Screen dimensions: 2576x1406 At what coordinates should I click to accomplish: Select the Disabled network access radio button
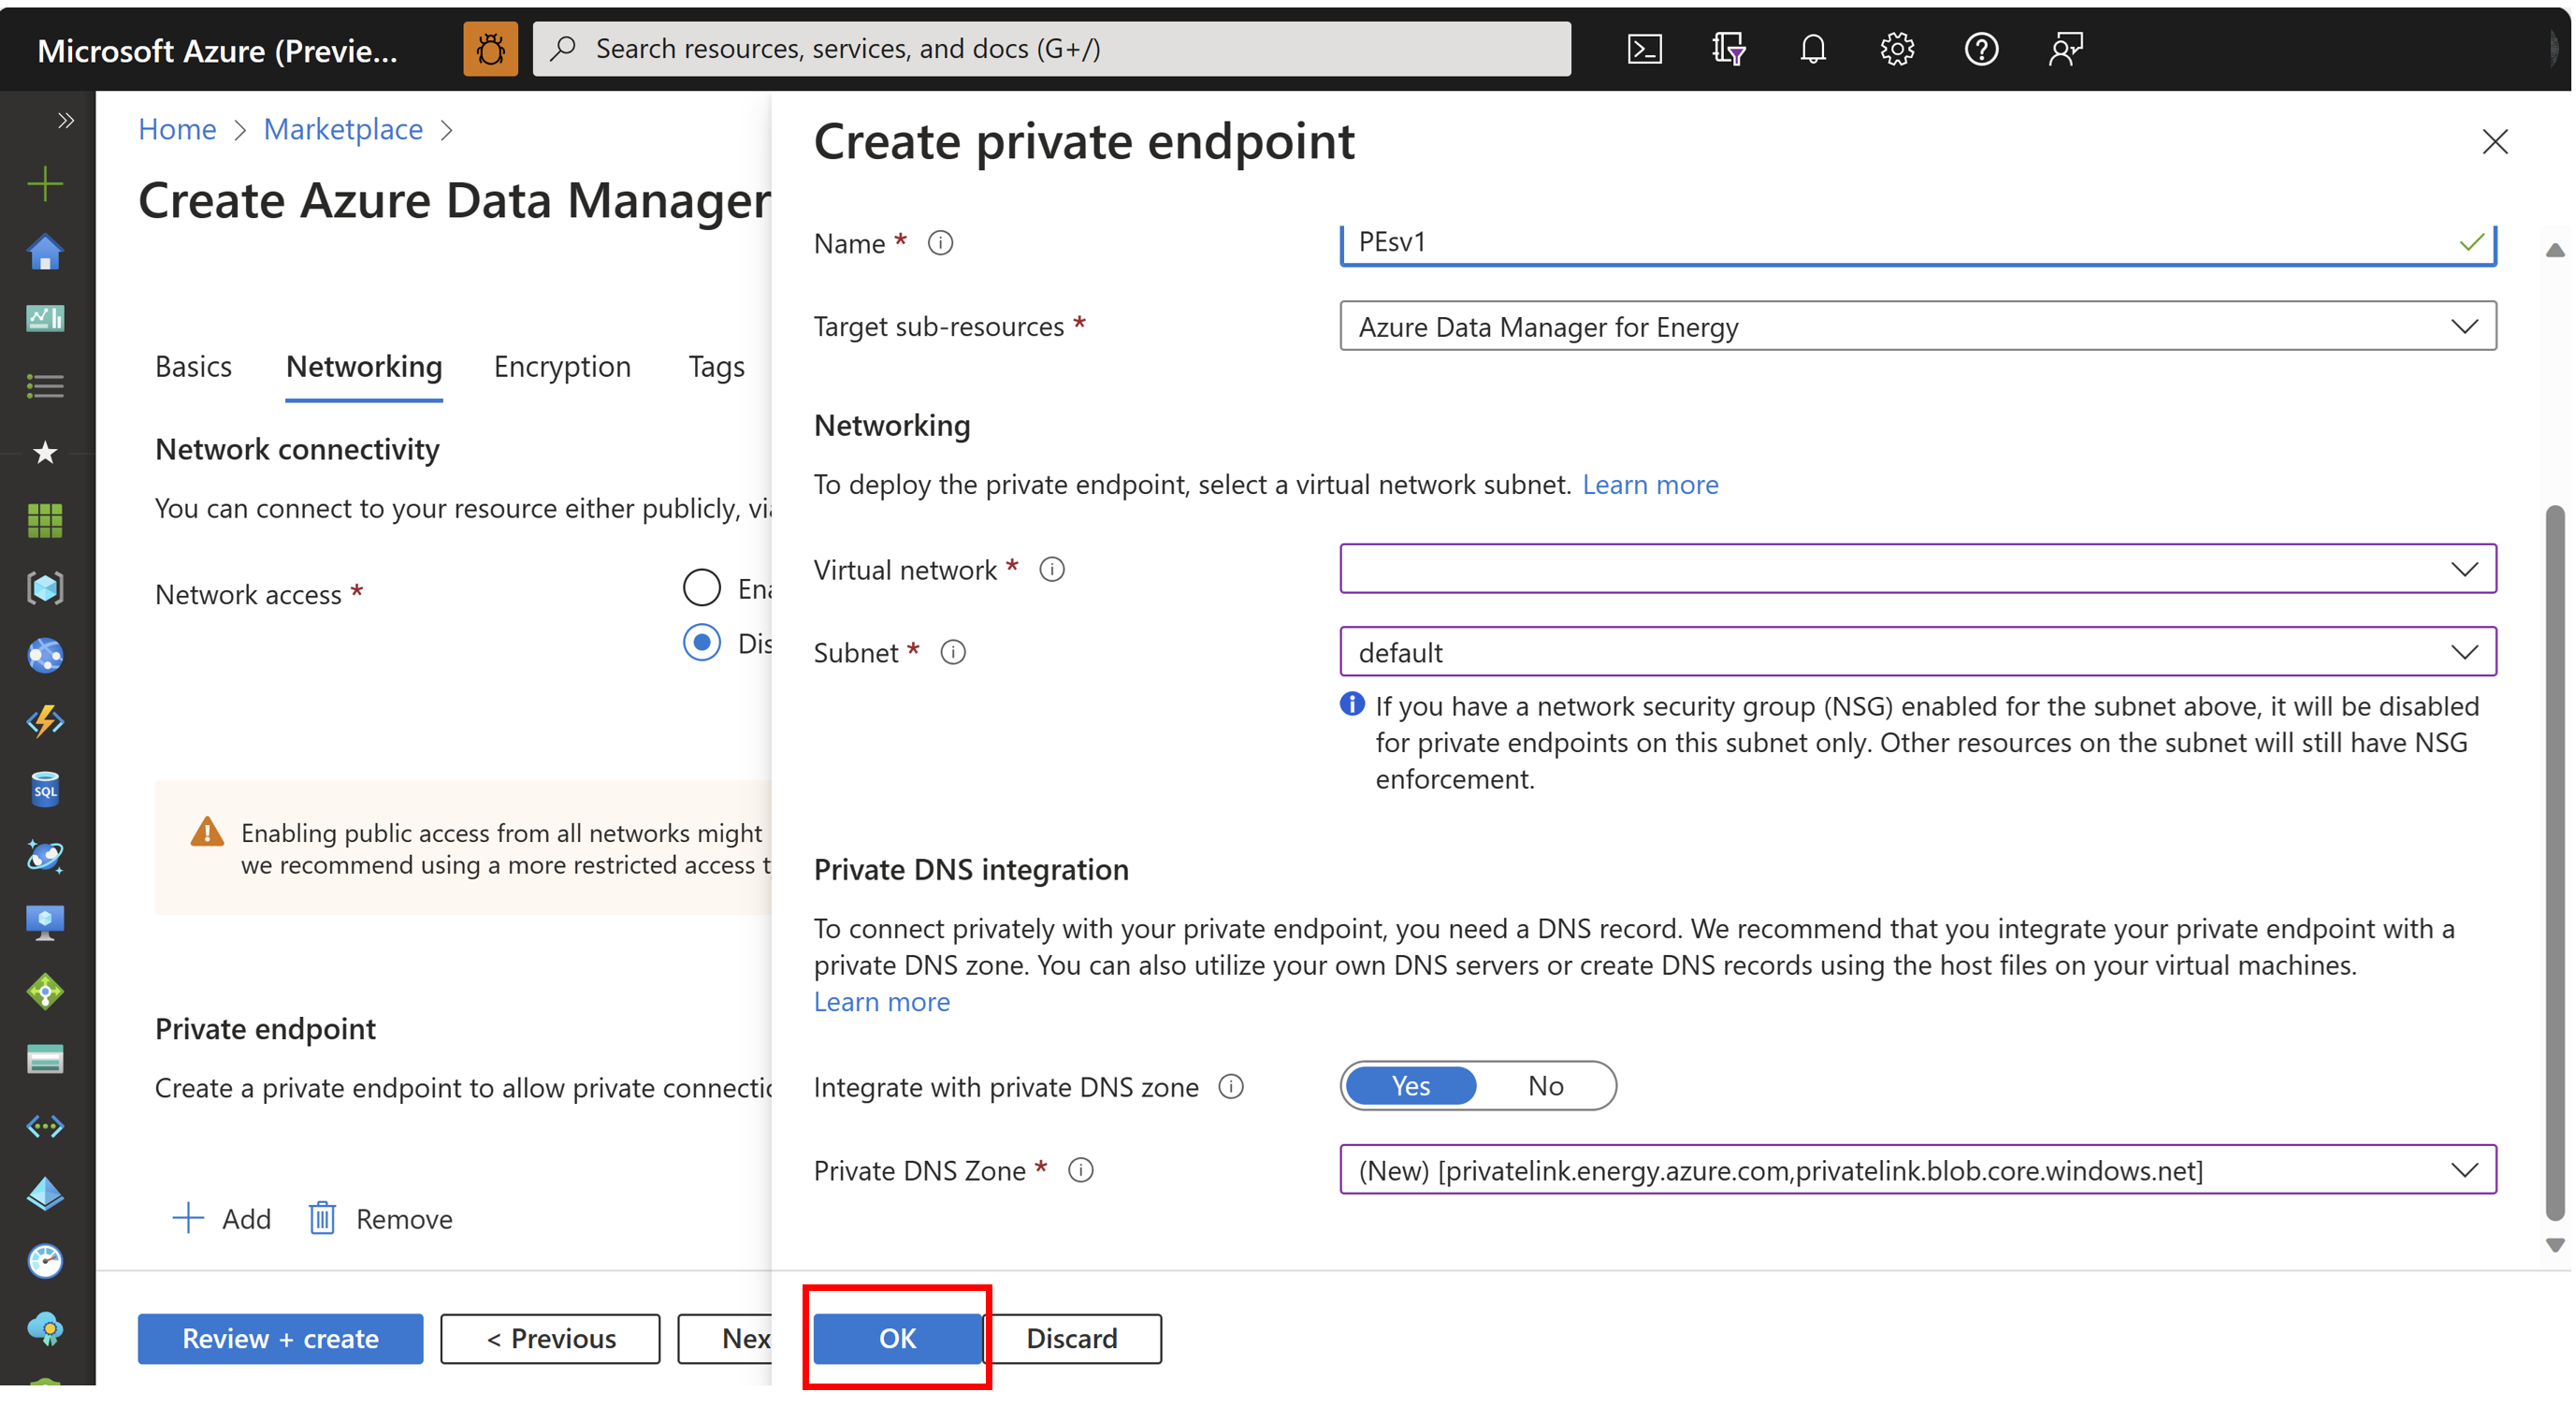tap(701, 643)
